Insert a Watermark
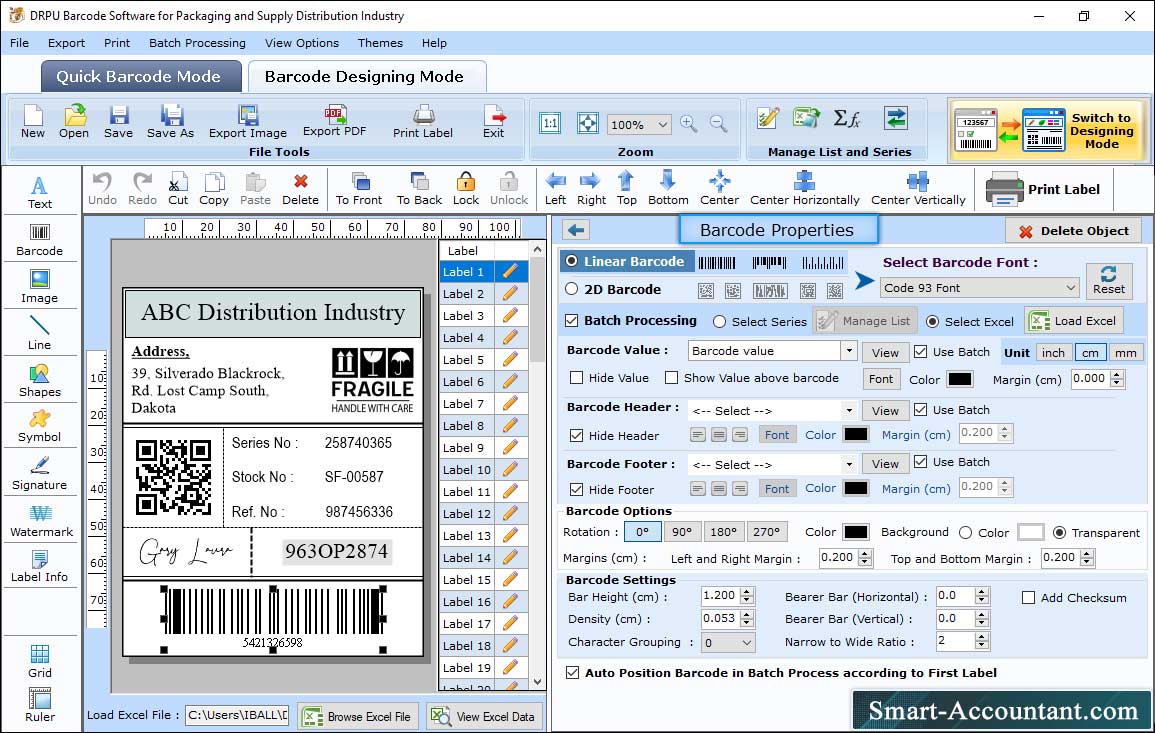This screenshot has width=1155, height=733. point(41,521)
